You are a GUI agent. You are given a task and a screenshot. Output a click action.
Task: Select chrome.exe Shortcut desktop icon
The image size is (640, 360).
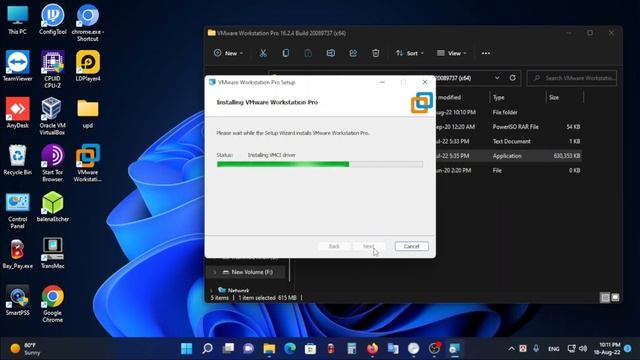pos(88,24)
